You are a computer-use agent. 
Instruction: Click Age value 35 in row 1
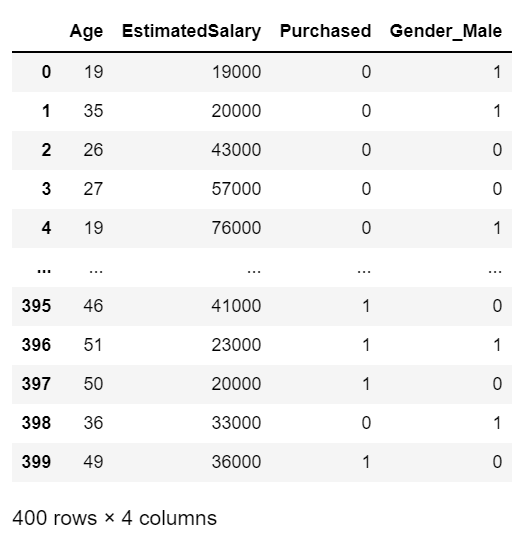pyautogui.click(x=93, y=111)
